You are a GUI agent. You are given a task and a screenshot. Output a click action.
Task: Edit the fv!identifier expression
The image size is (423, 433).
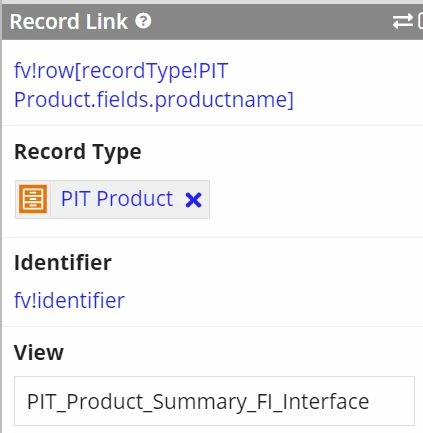[x=69, y=300]
